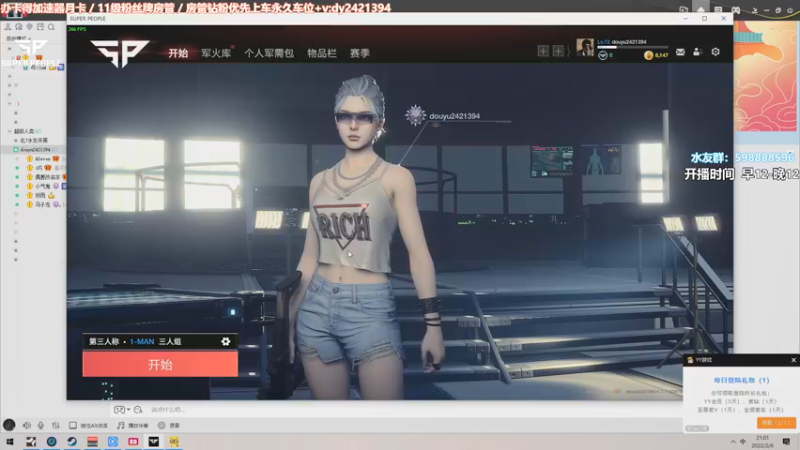Open YY bookmark list icon
This screenshot has width=800, height=450.
40,27
